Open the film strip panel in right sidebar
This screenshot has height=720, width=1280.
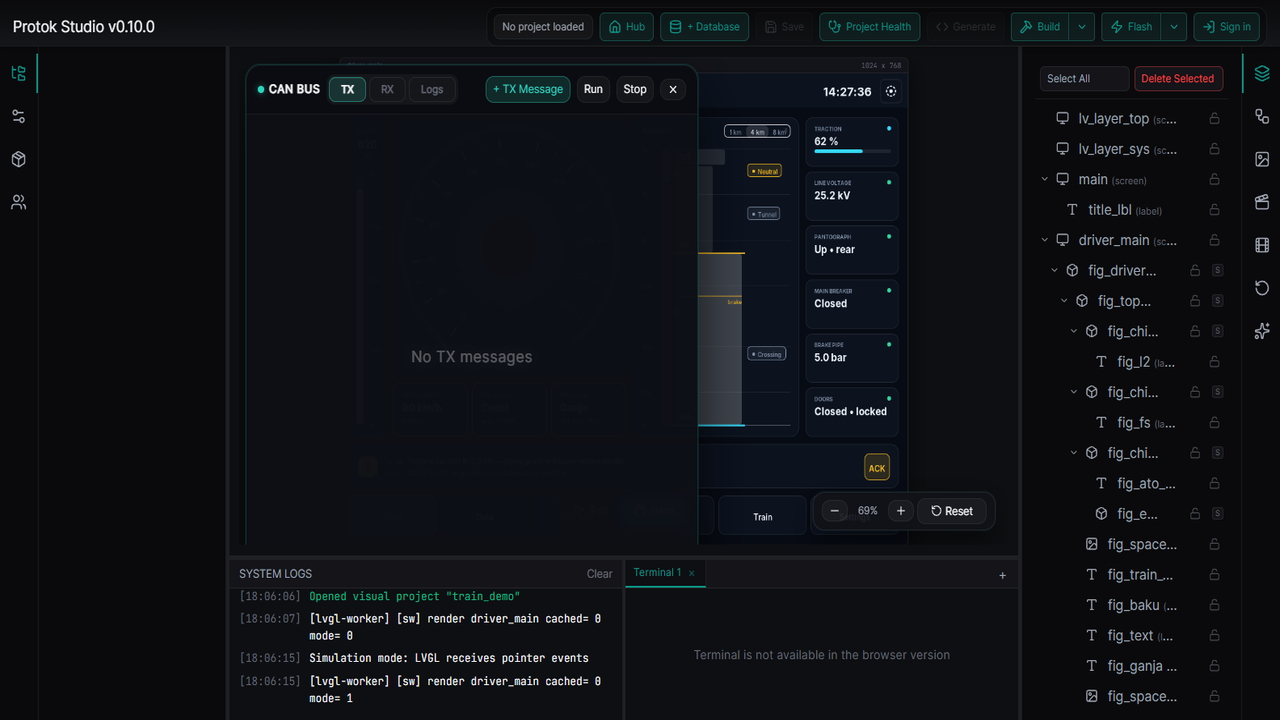[1262, 245]
